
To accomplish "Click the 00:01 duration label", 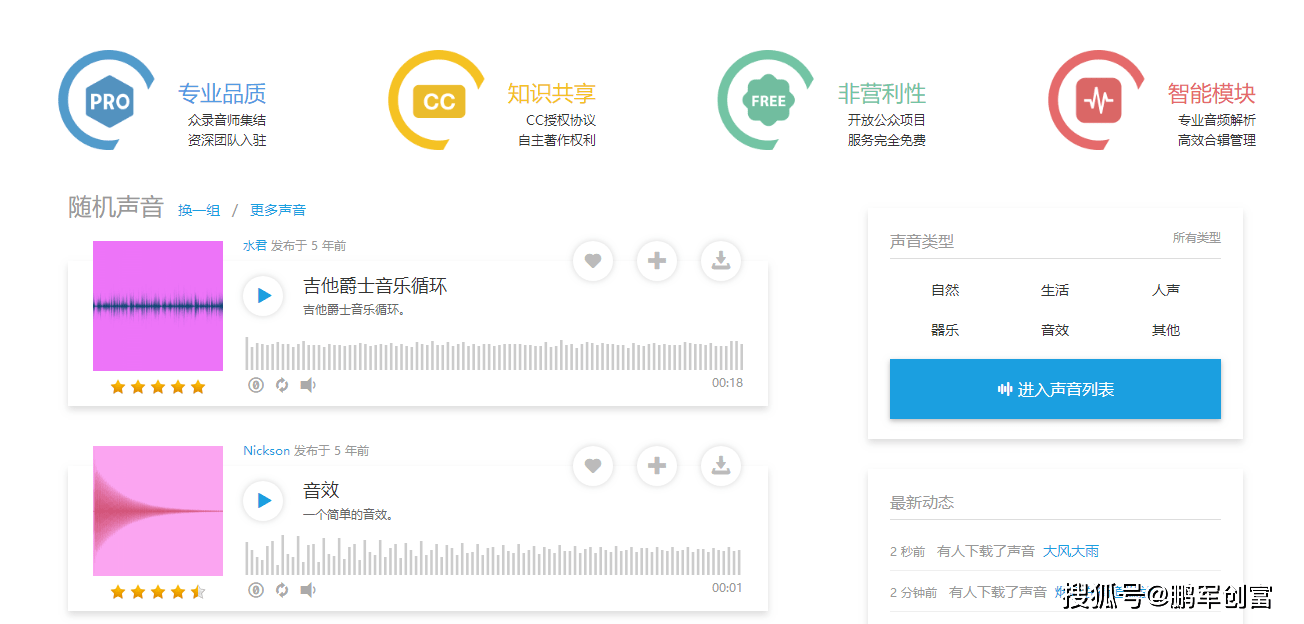I will (x=727, y=588).
